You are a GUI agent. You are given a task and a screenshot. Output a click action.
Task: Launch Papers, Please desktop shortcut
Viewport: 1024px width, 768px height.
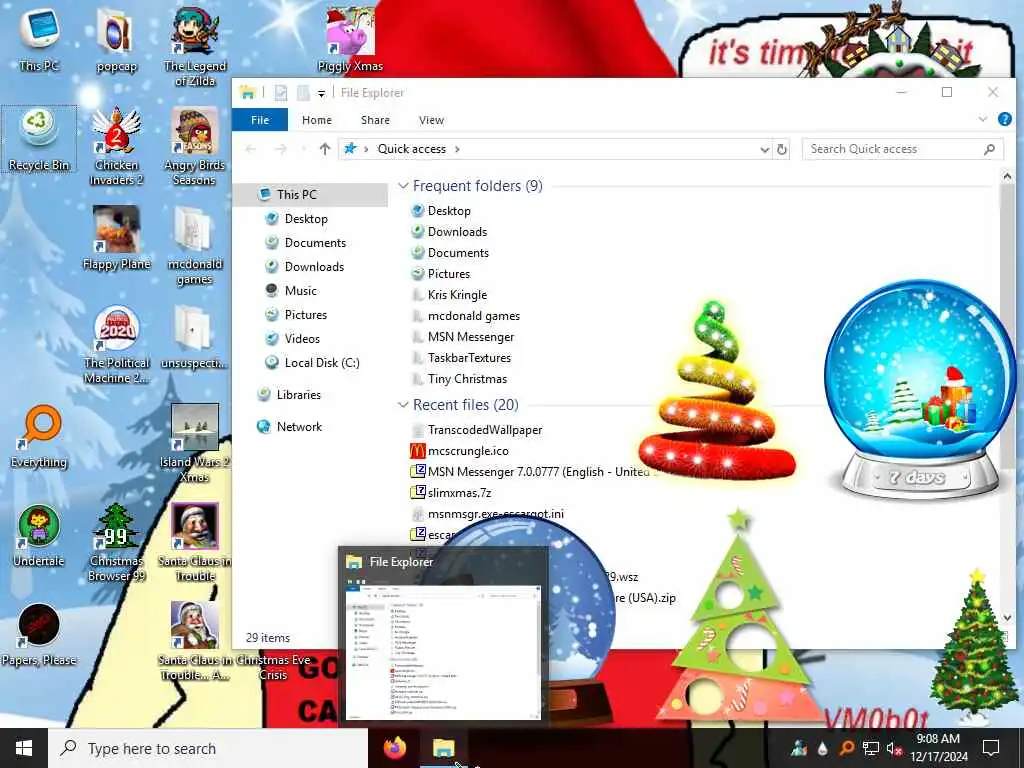[39, 635]
